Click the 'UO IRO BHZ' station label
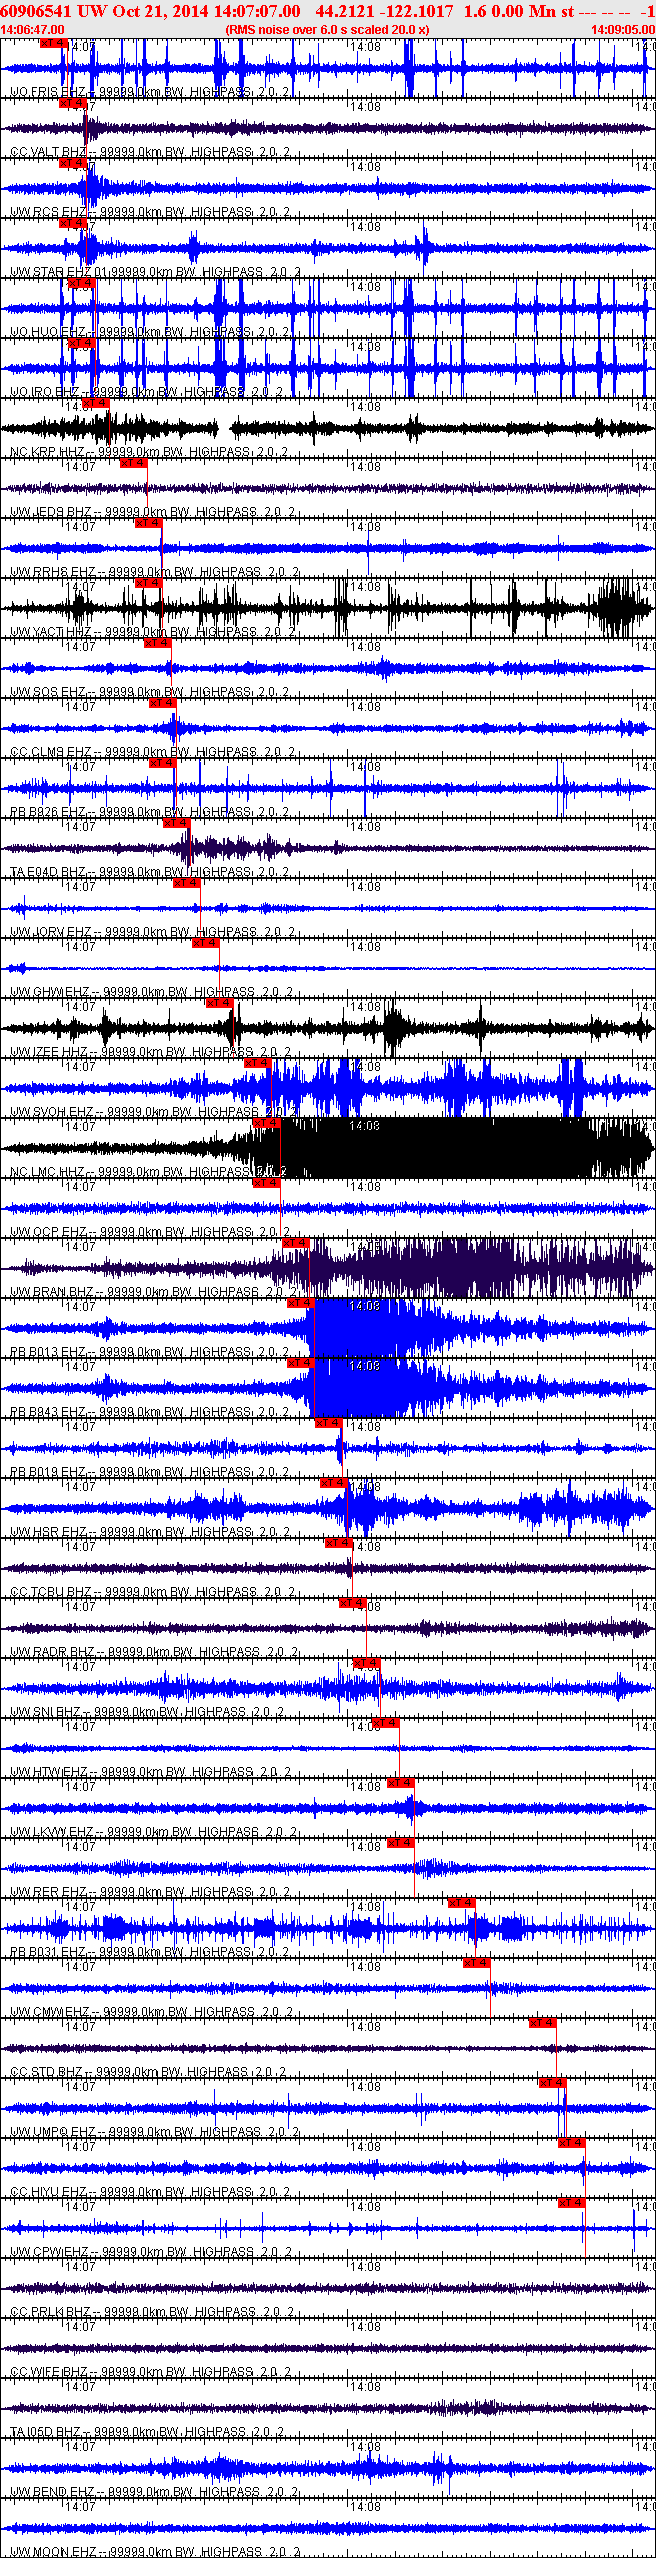This screenshot has width=656, height=2558. (45, 392)
